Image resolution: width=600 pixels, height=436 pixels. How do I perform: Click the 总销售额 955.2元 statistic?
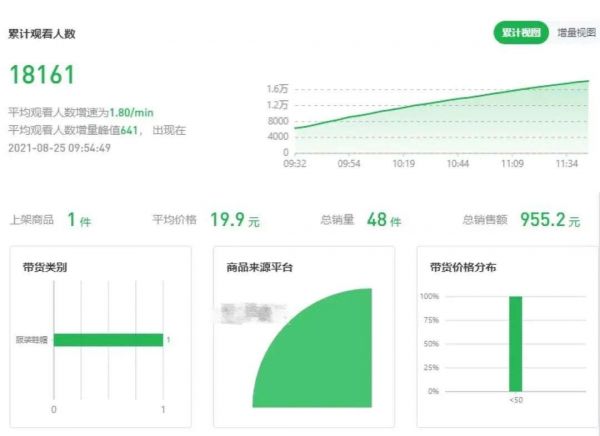(x=520, y=220)
